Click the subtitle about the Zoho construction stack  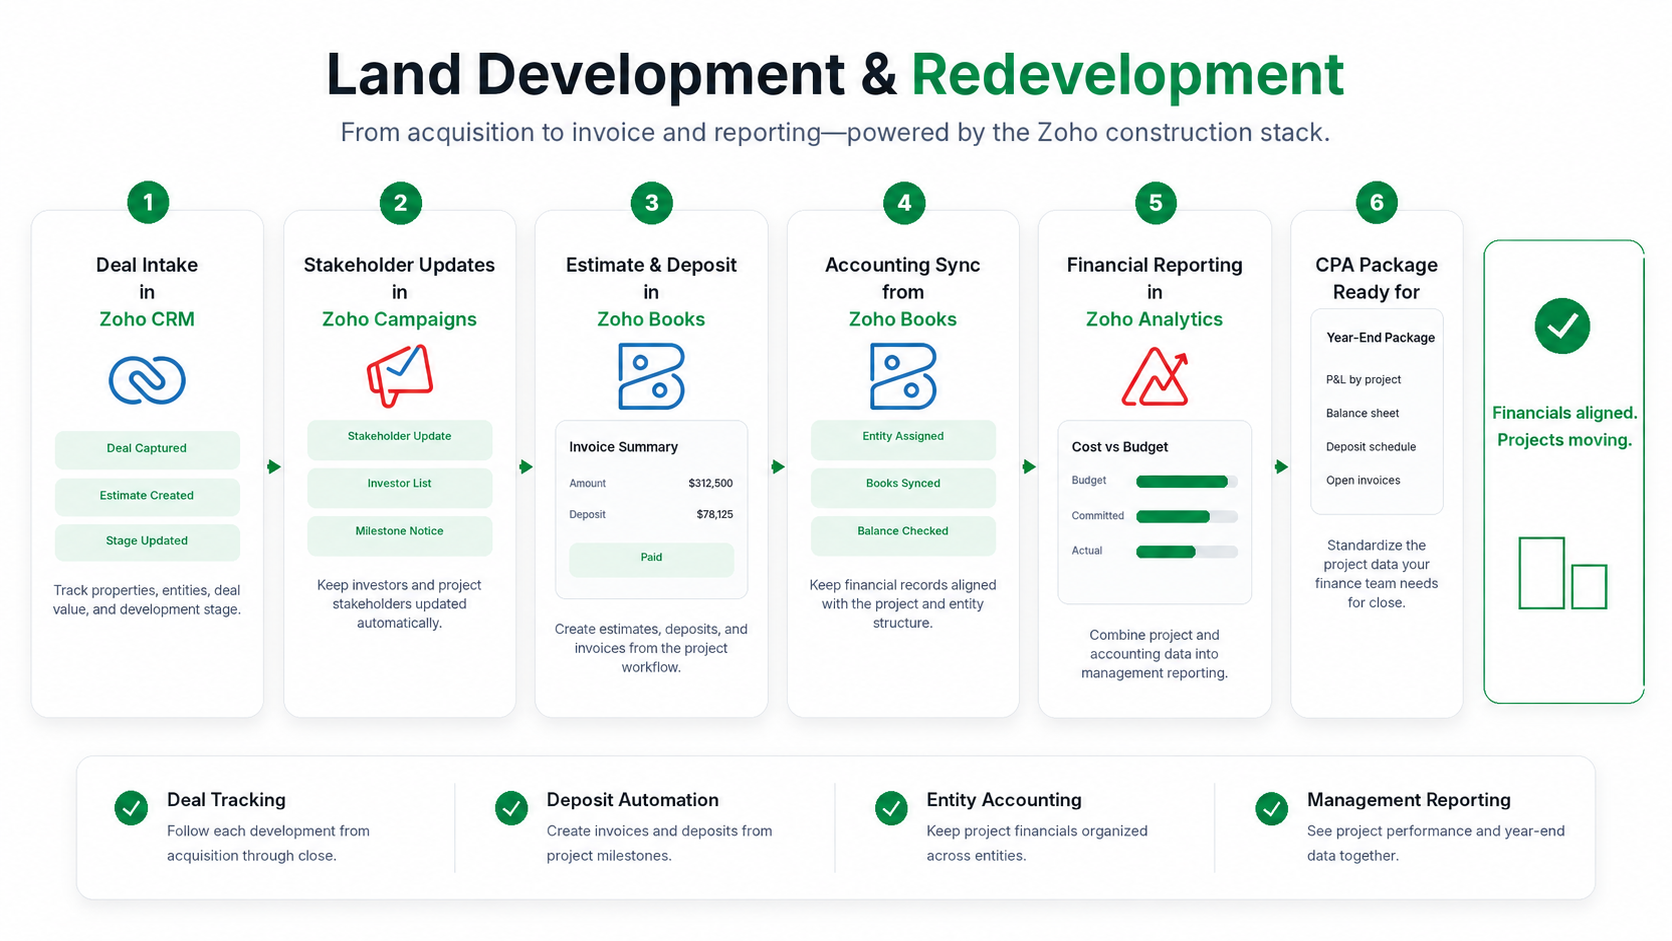pos(835,132)
